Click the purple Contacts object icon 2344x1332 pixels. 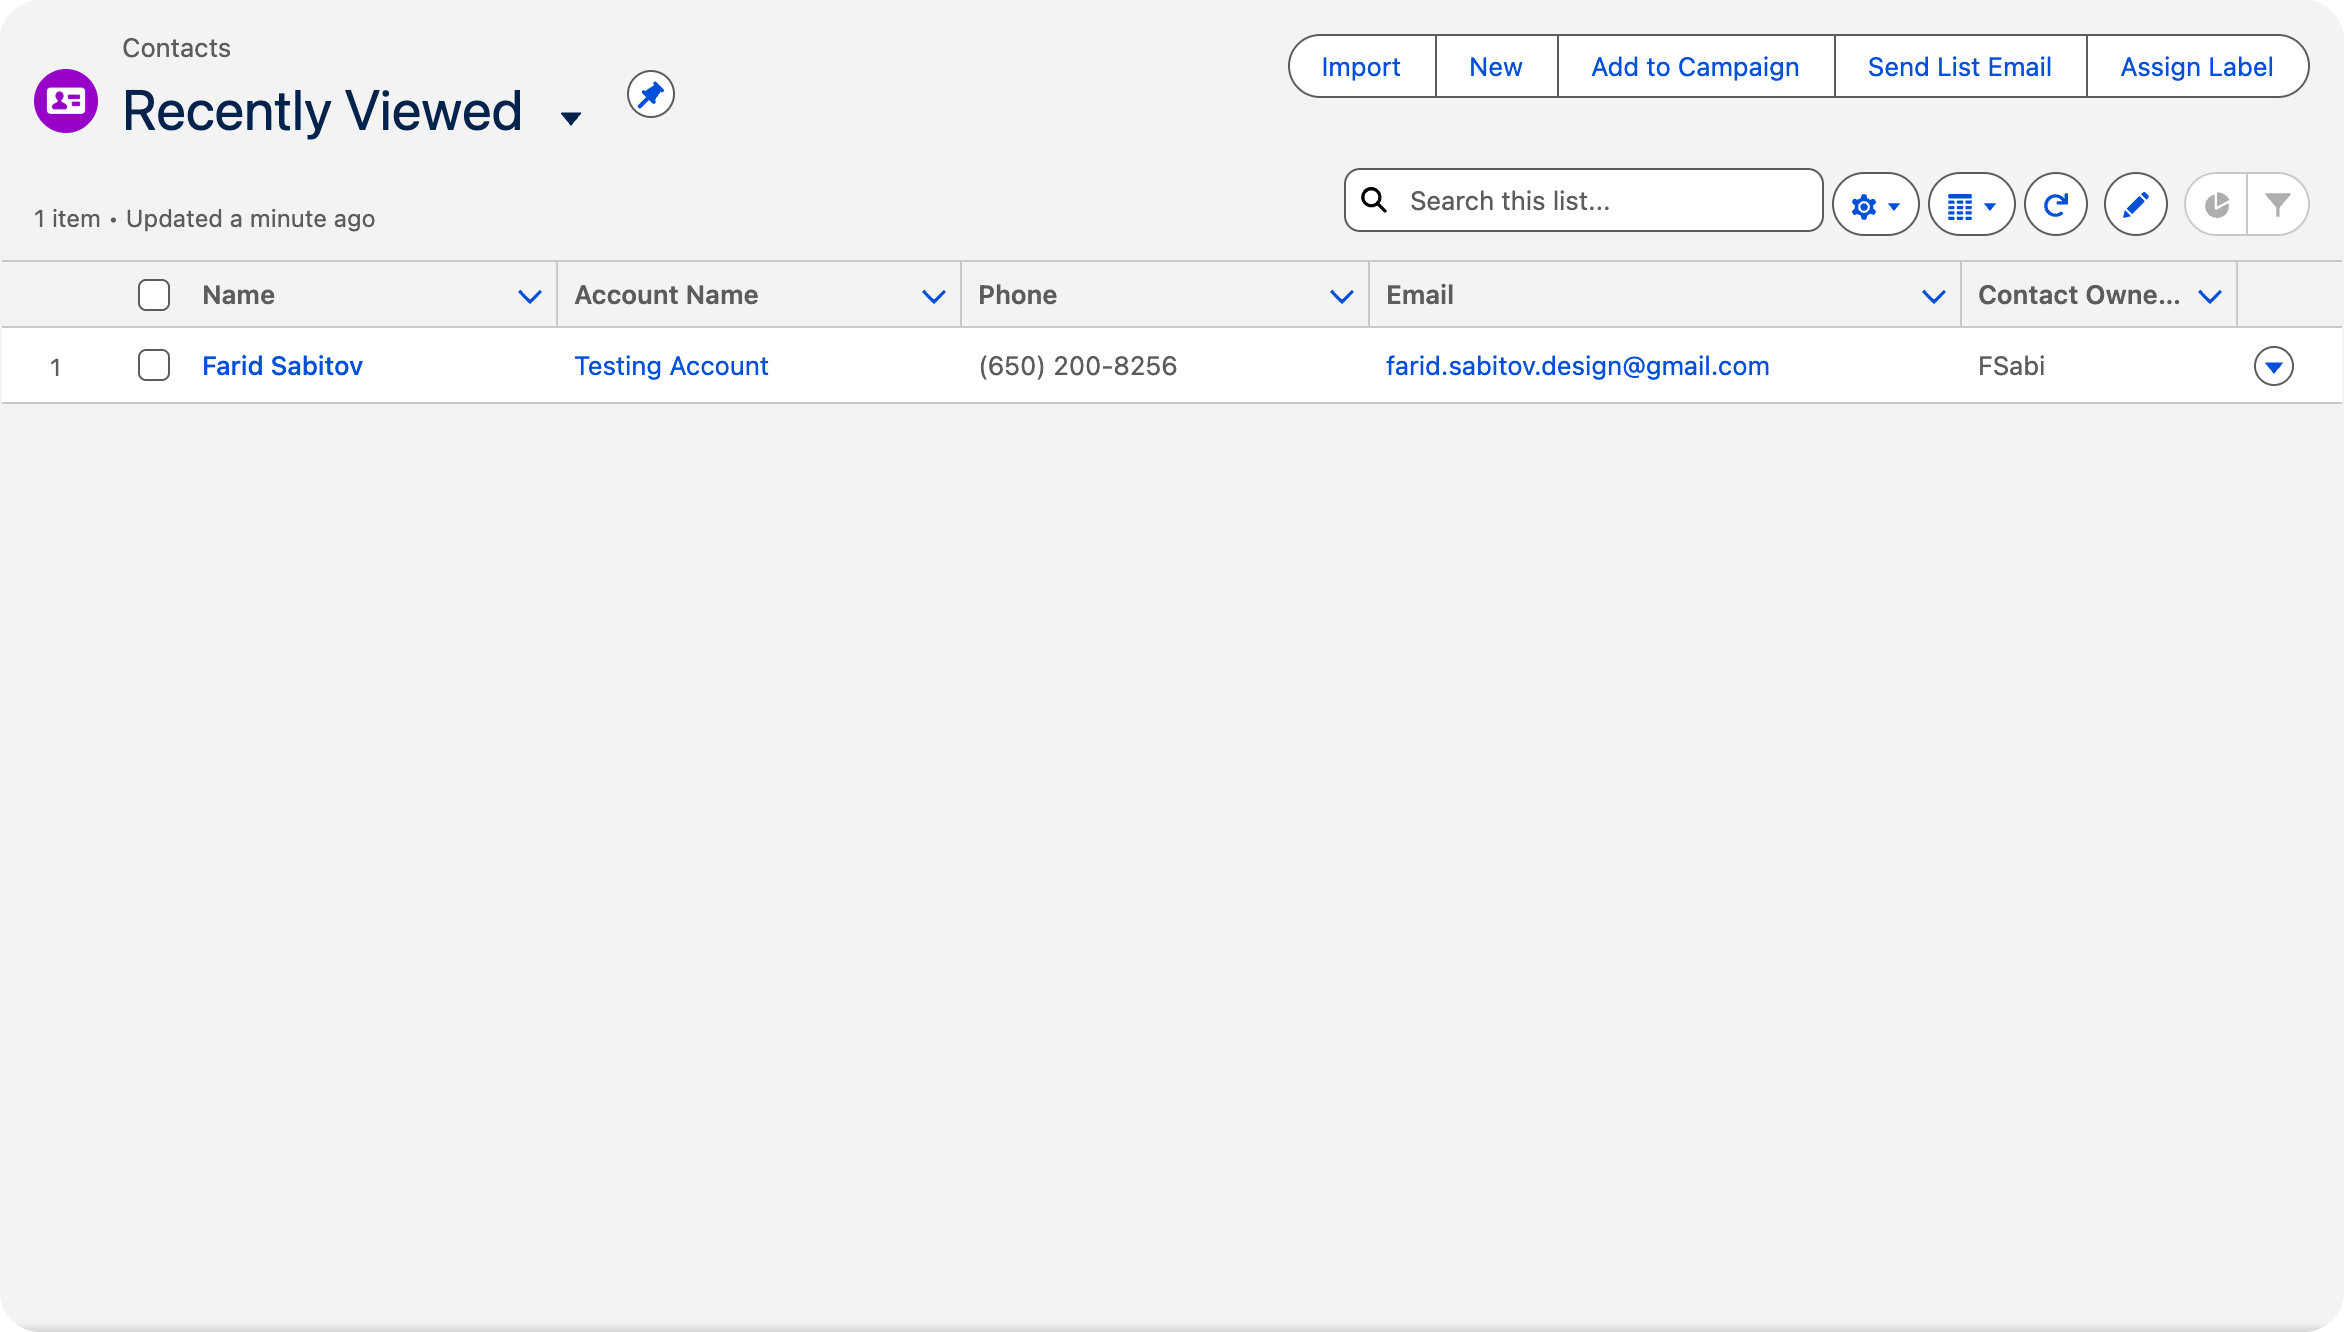[x=66, y=101]
